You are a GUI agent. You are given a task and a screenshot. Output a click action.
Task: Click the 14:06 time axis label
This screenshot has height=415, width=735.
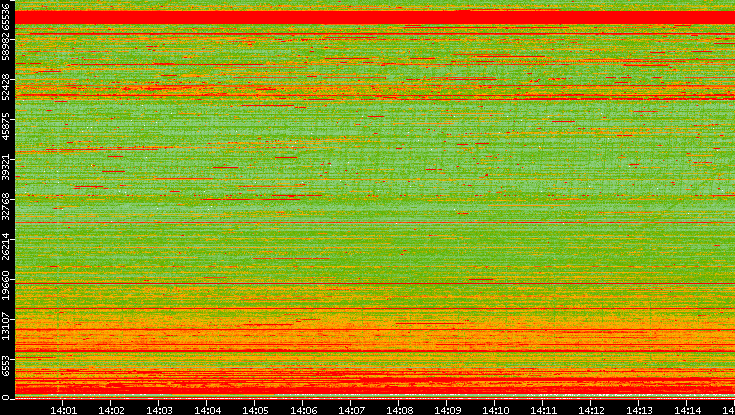coord(303,410)
